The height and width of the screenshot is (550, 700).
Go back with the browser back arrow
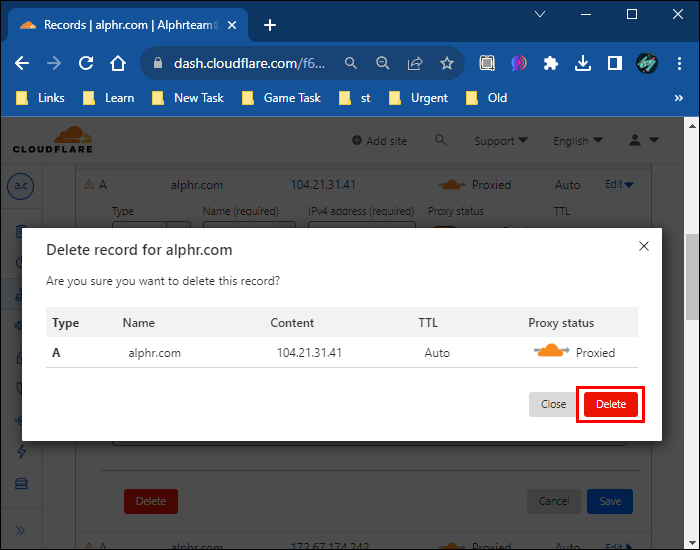(21, 63)
